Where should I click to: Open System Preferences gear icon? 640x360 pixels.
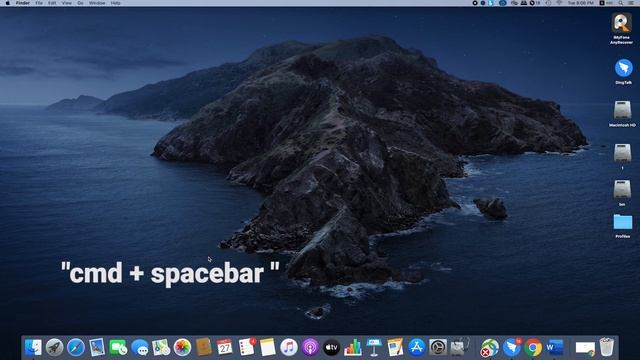[438, 348]
